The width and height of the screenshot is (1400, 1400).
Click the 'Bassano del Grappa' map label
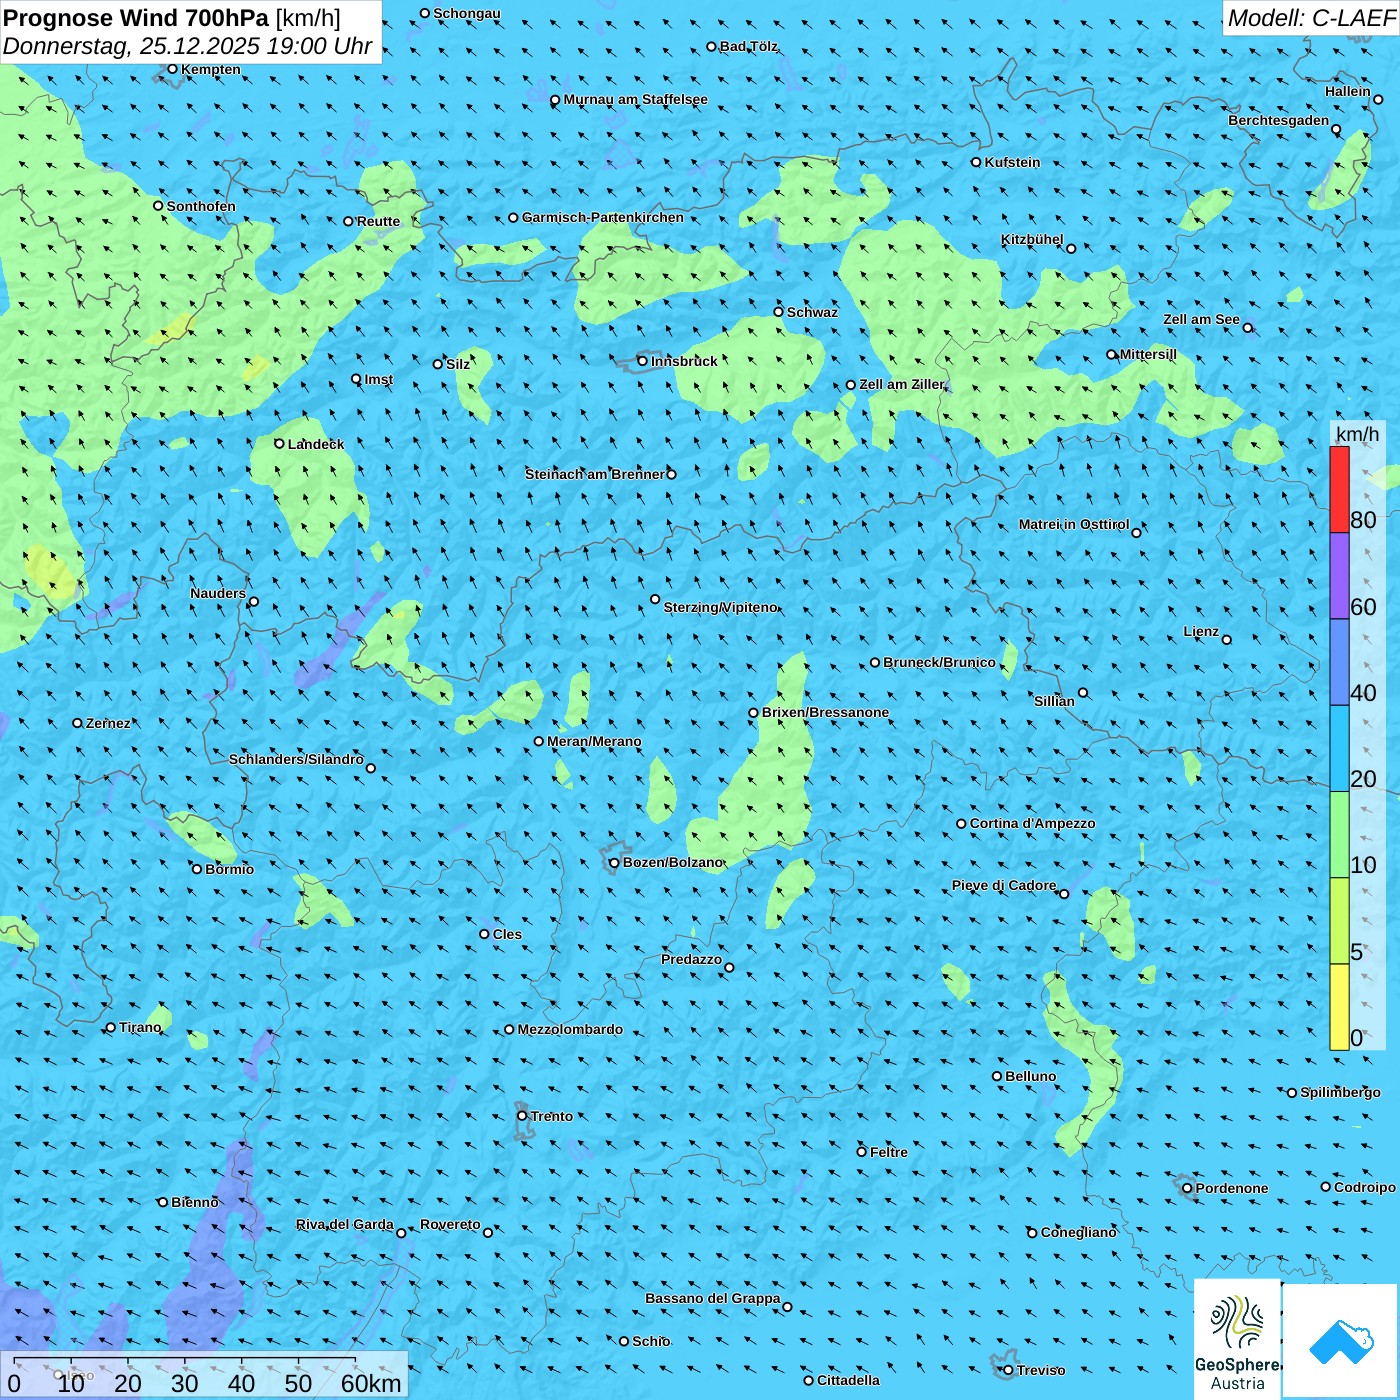click(712, 1298)
